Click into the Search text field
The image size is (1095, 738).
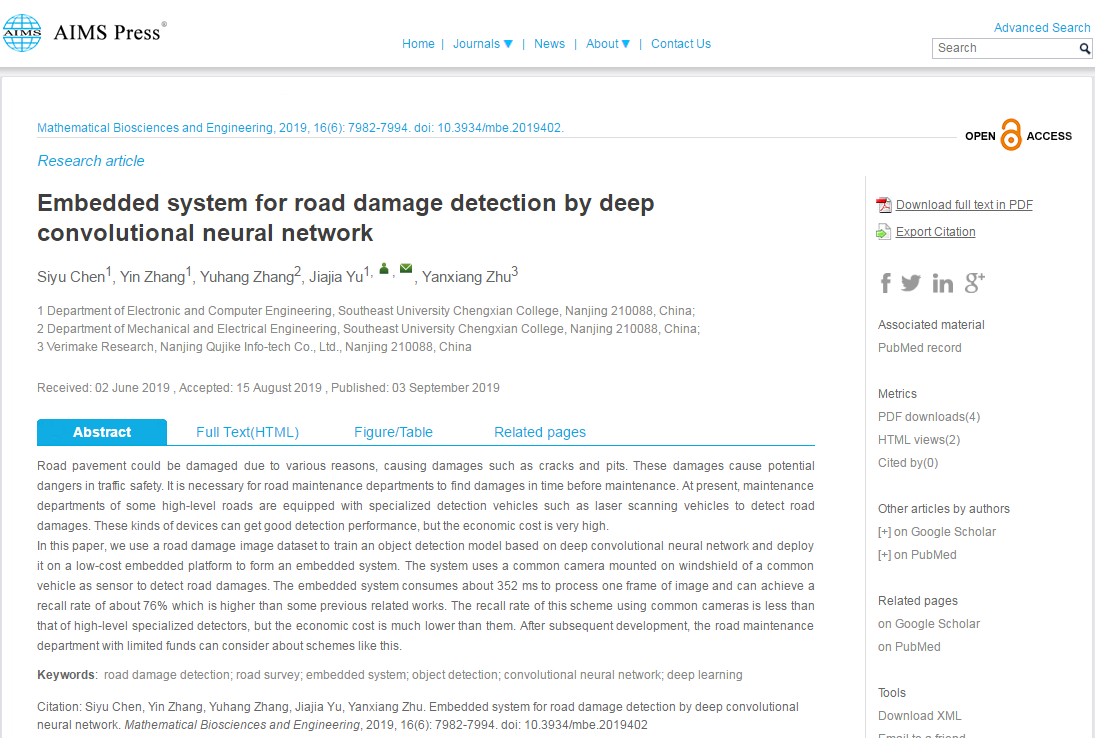pyautogui.click(x=1003, y=48)
